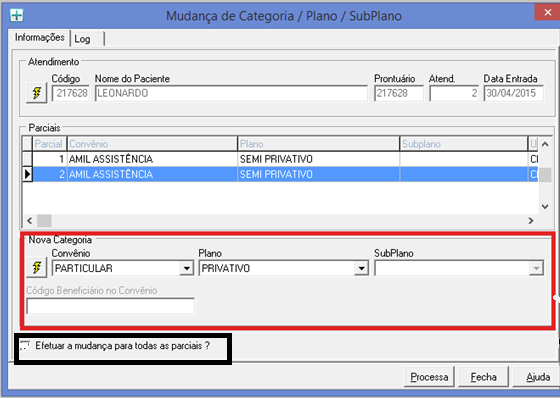
Task: Click the Parcial column header
Action: [49, 144]
